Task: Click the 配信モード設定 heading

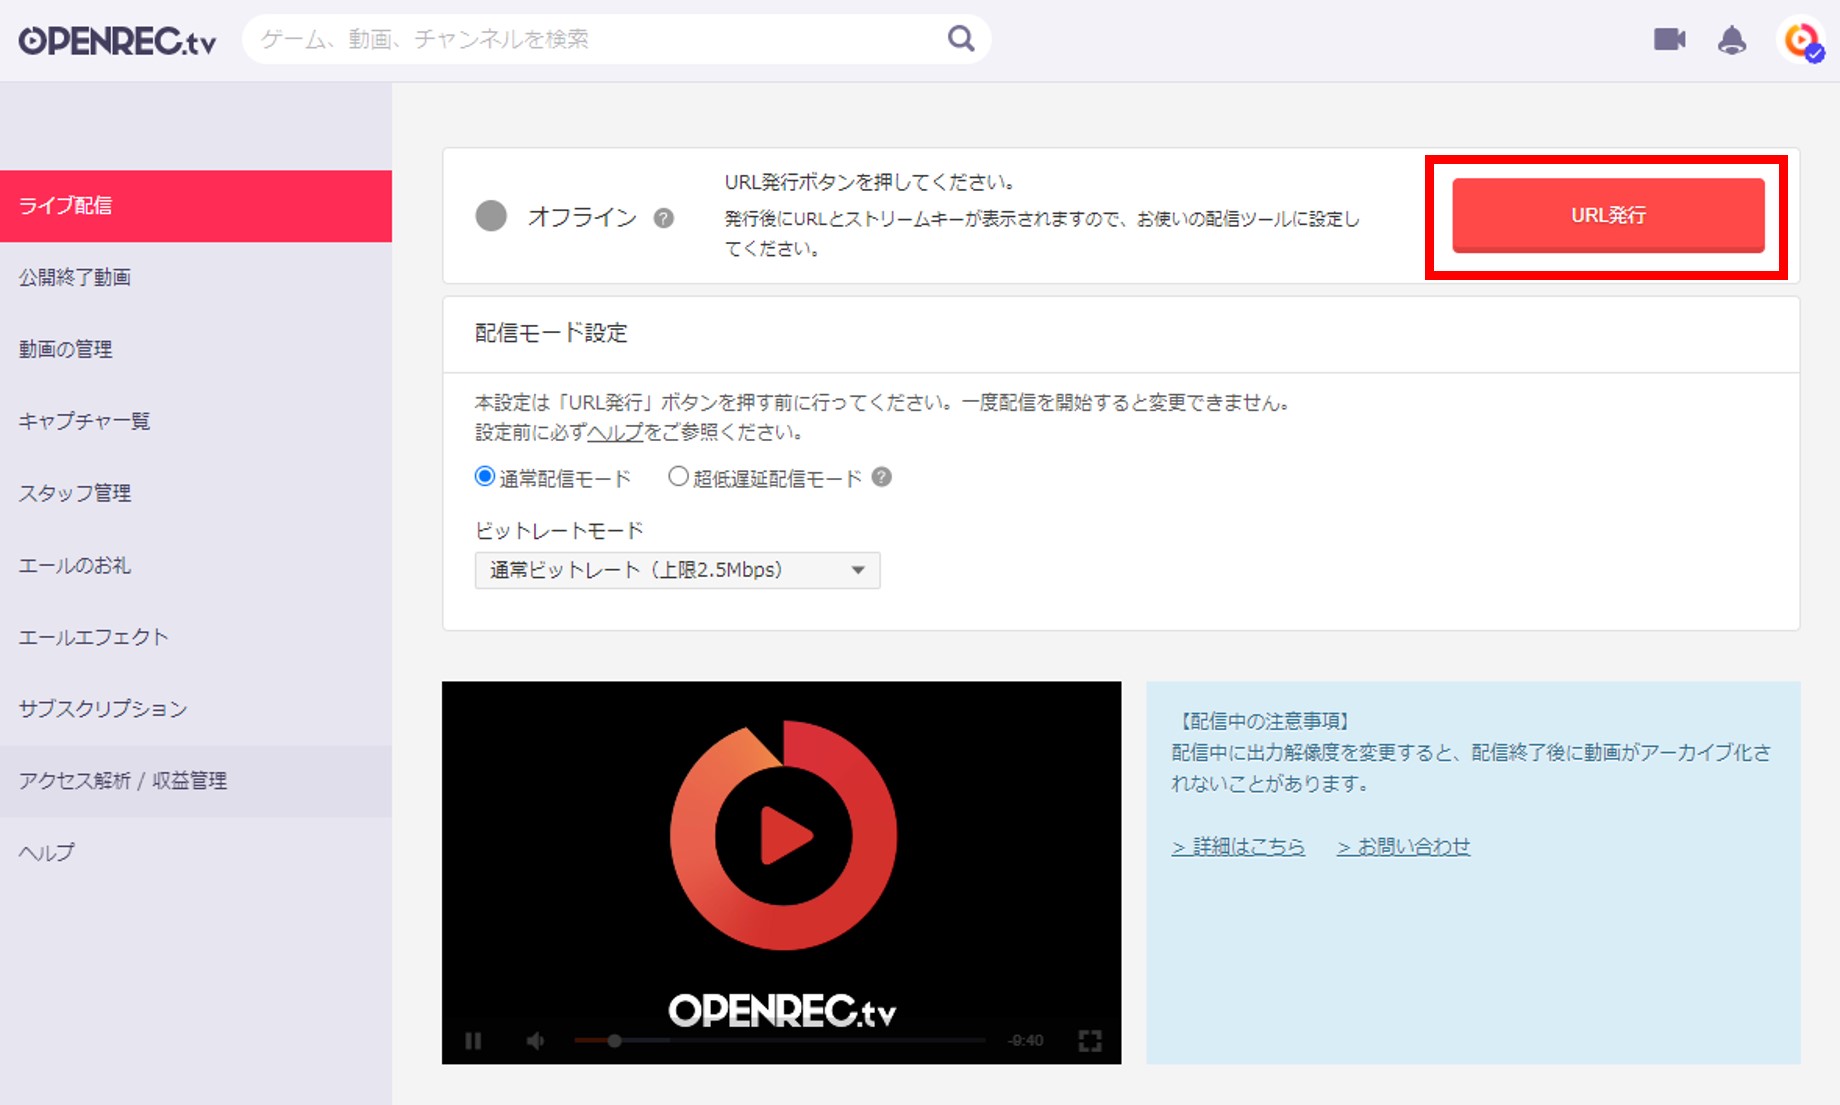Action: [551, 333]
